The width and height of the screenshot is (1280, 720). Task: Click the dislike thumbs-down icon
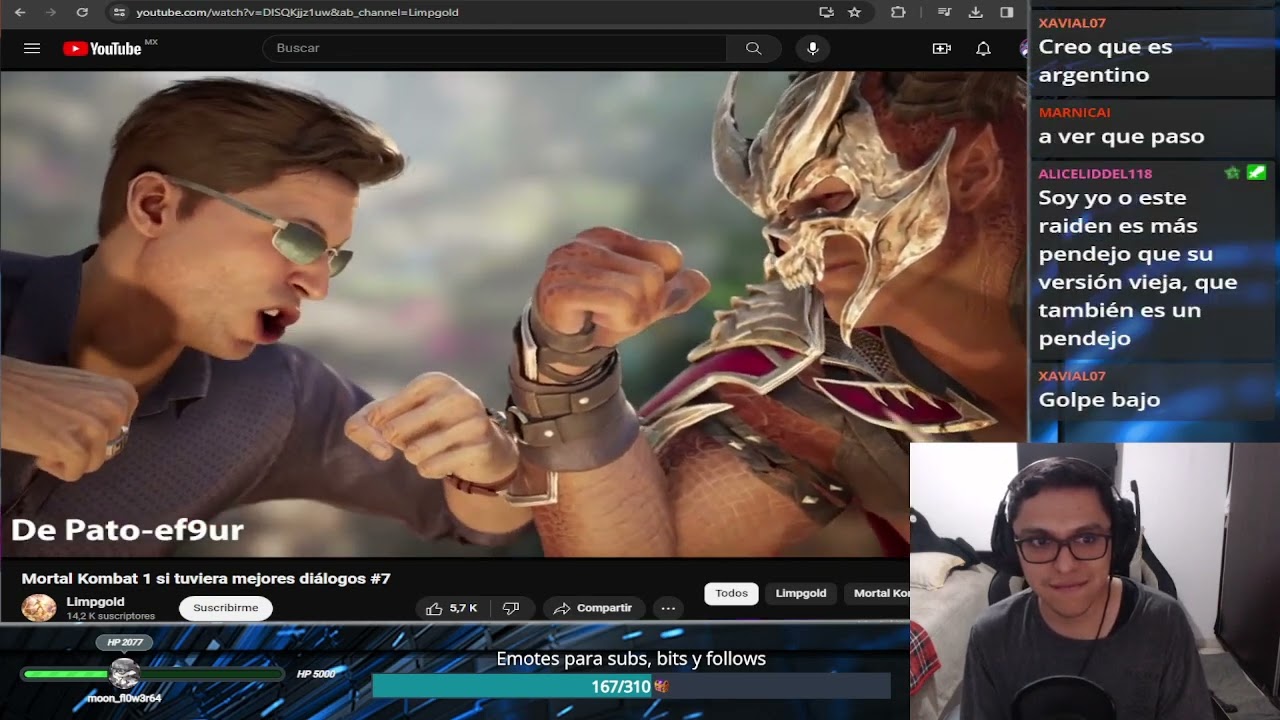tap(511, 608)
